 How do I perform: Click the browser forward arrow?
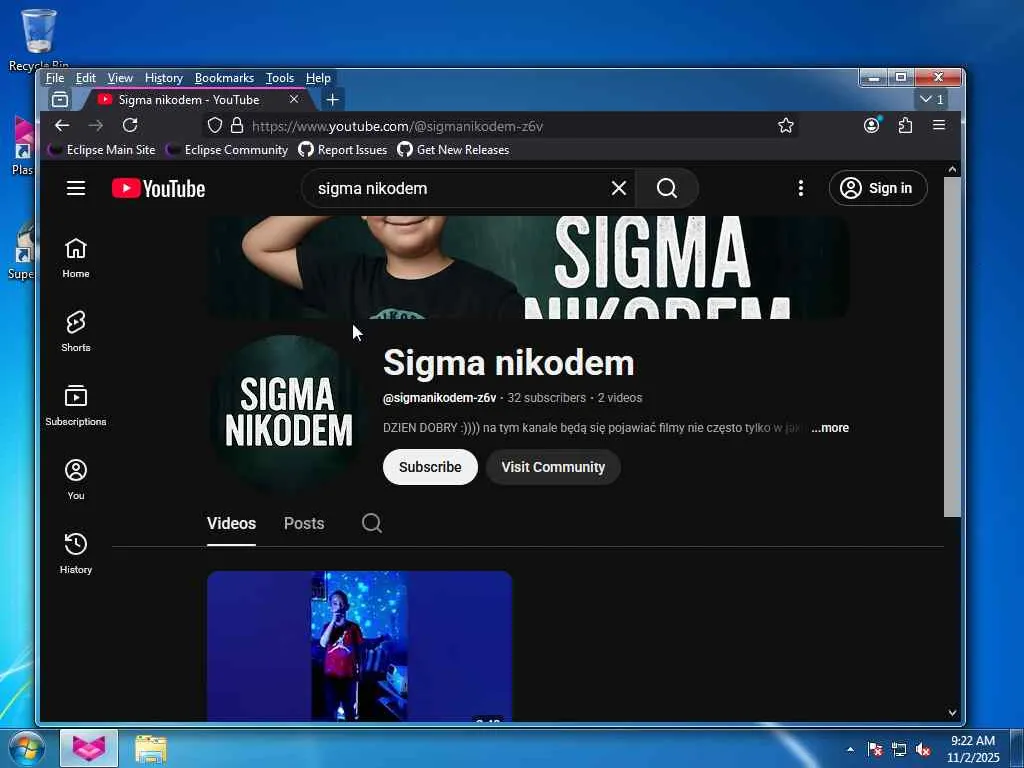click(96, 125)
